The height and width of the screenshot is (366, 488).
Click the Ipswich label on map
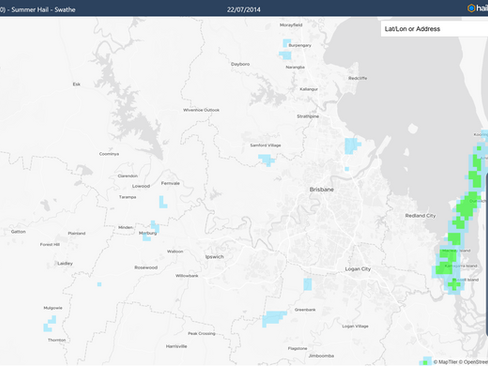(x=214, y=257)
